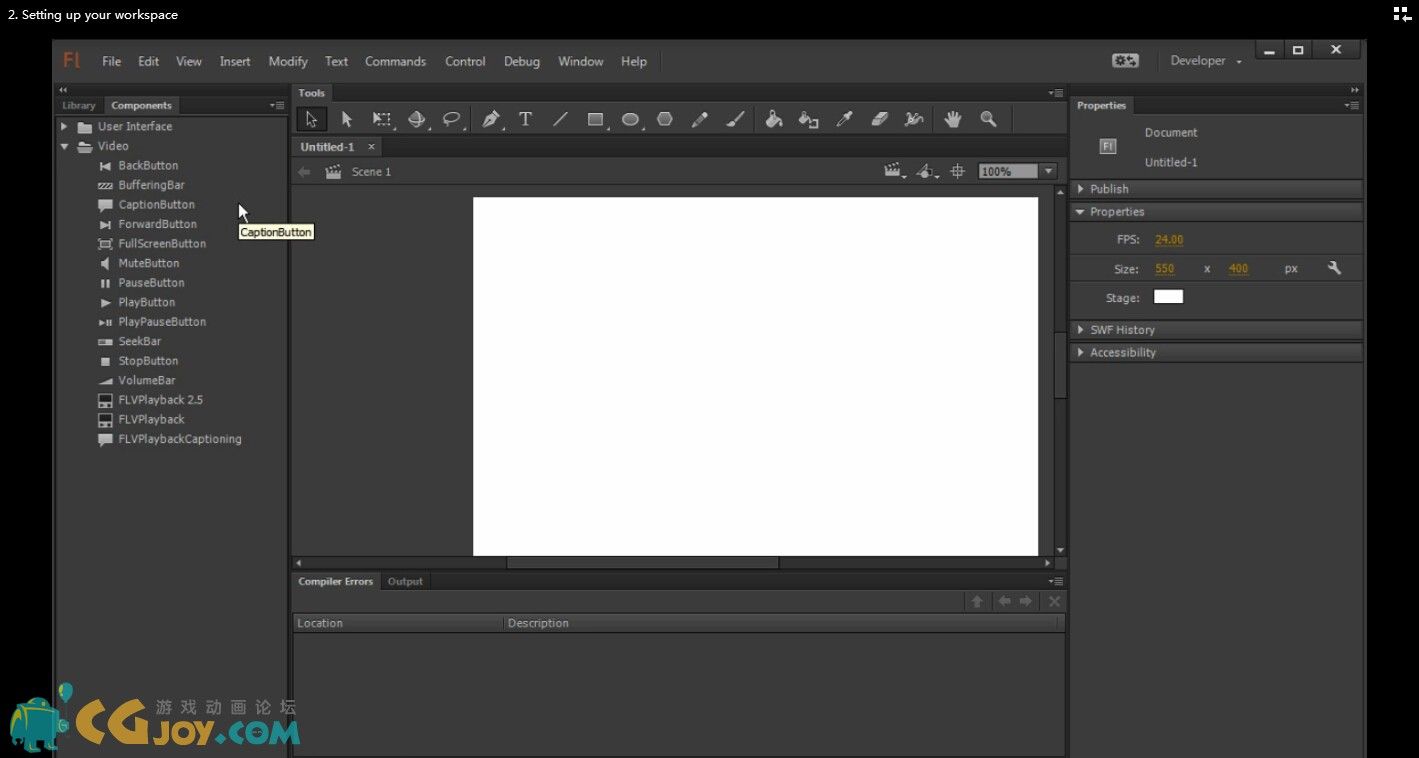Open the stage zoom percentage dropdown arrow
Viewport: 1419px width, 758px height.
coord(1049,172)
